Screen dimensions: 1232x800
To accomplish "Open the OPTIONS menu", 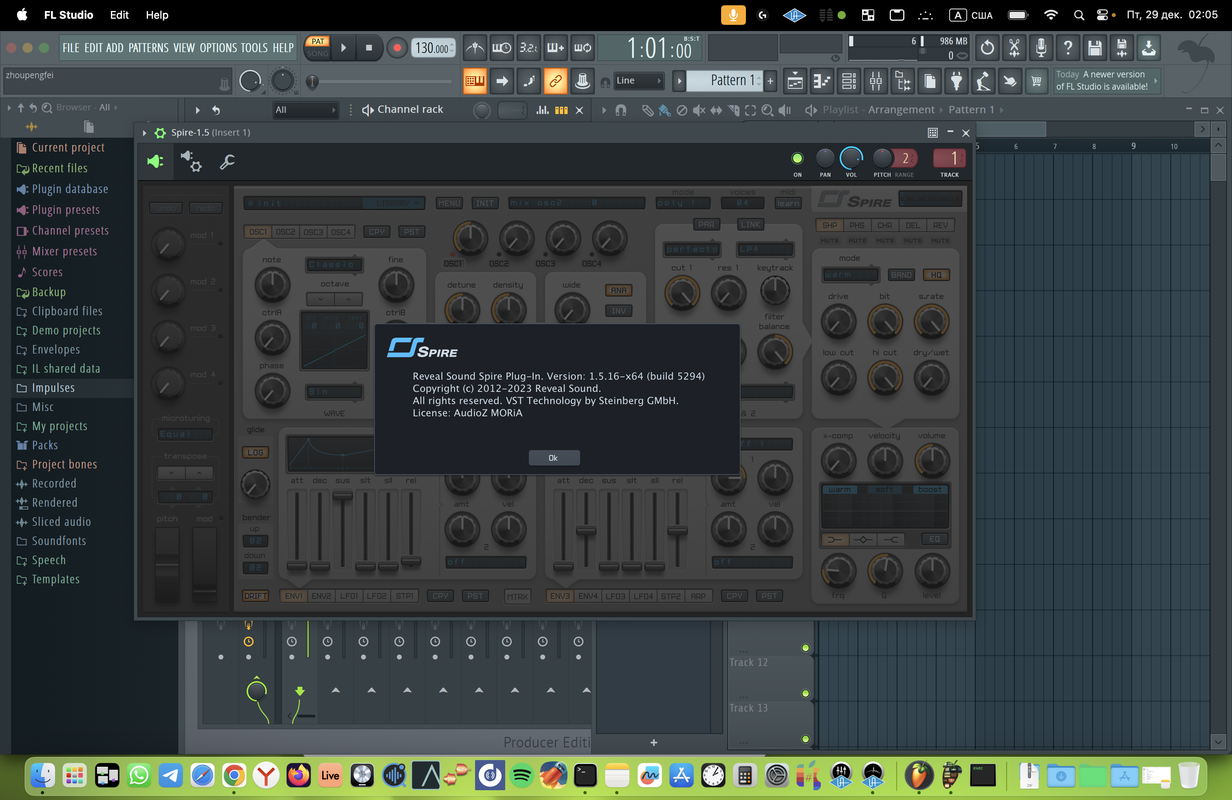I will (218, 47).
